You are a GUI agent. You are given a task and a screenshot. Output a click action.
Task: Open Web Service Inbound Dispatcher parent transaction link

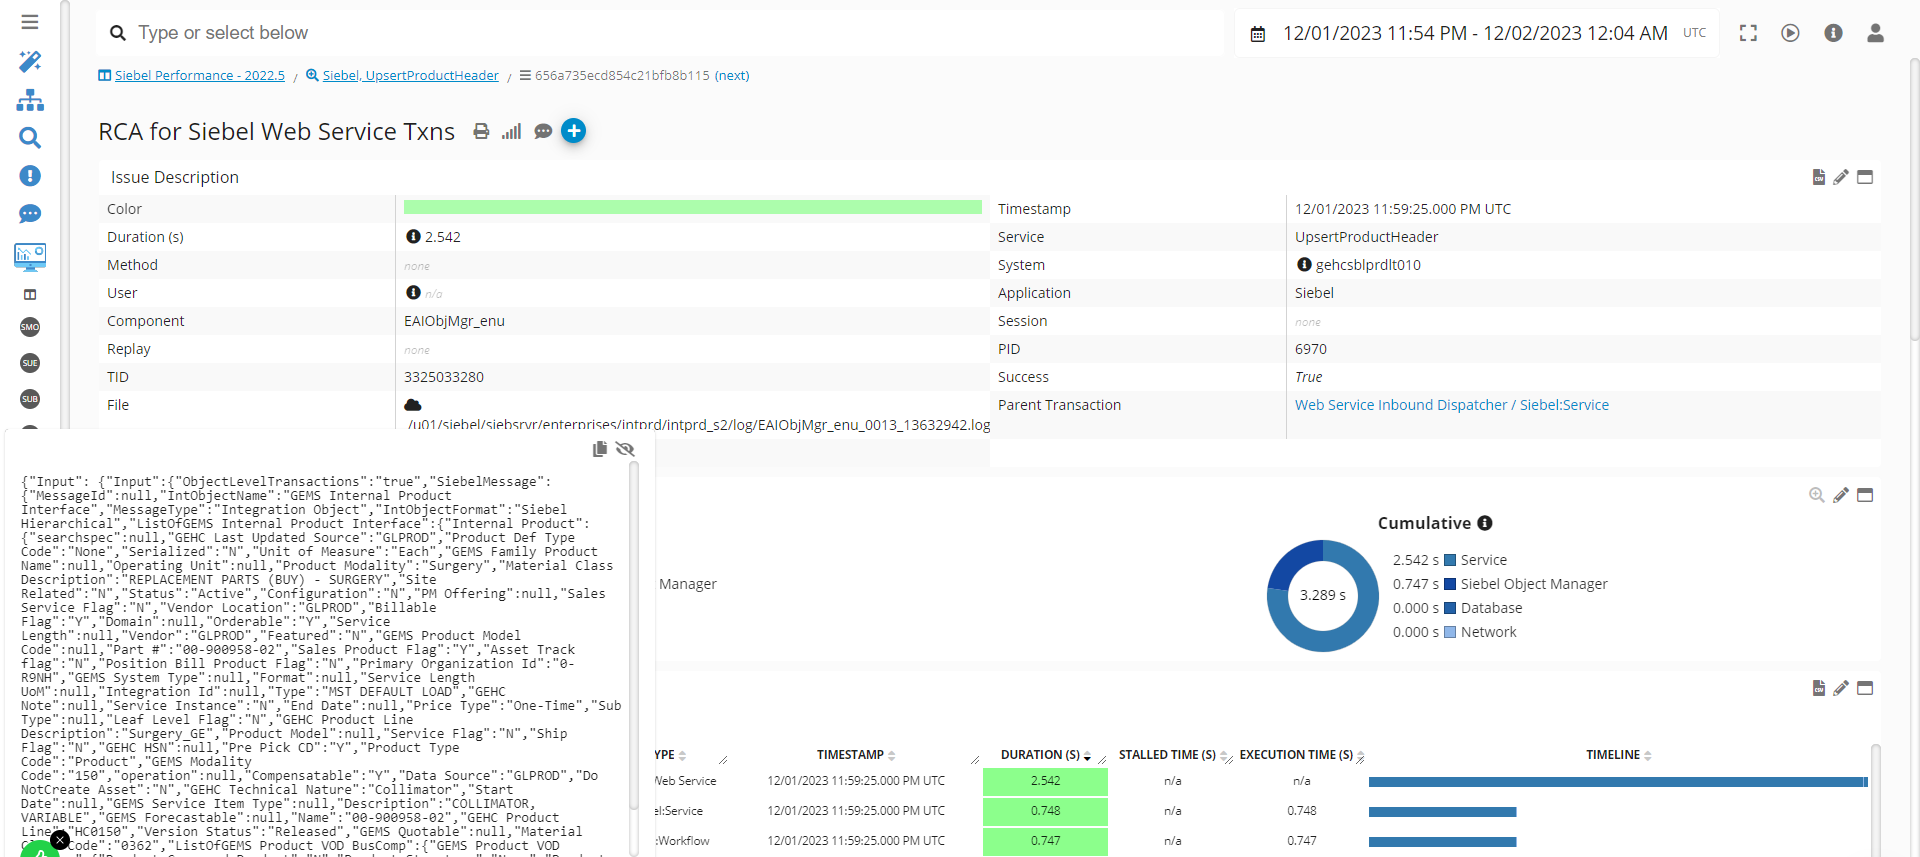point(1451,405)
